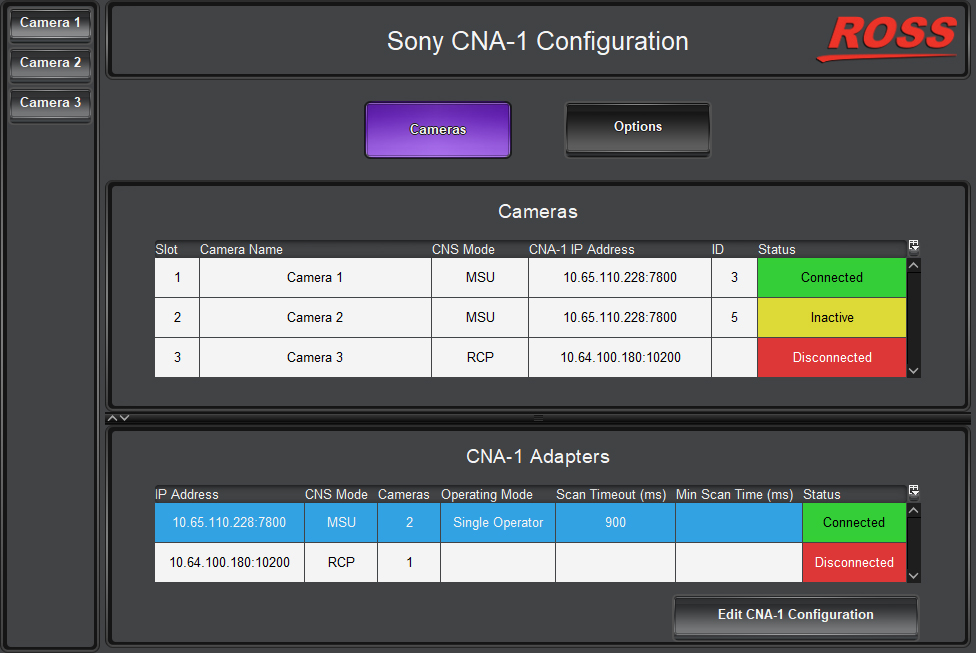Sort the Cameras table by Camera Name header
The image size is (976, 653).
(x=241, y=249)
